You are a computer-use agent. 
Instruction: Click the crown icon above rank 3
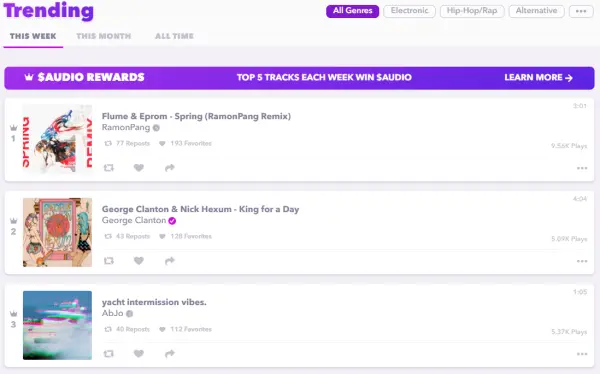13,314
